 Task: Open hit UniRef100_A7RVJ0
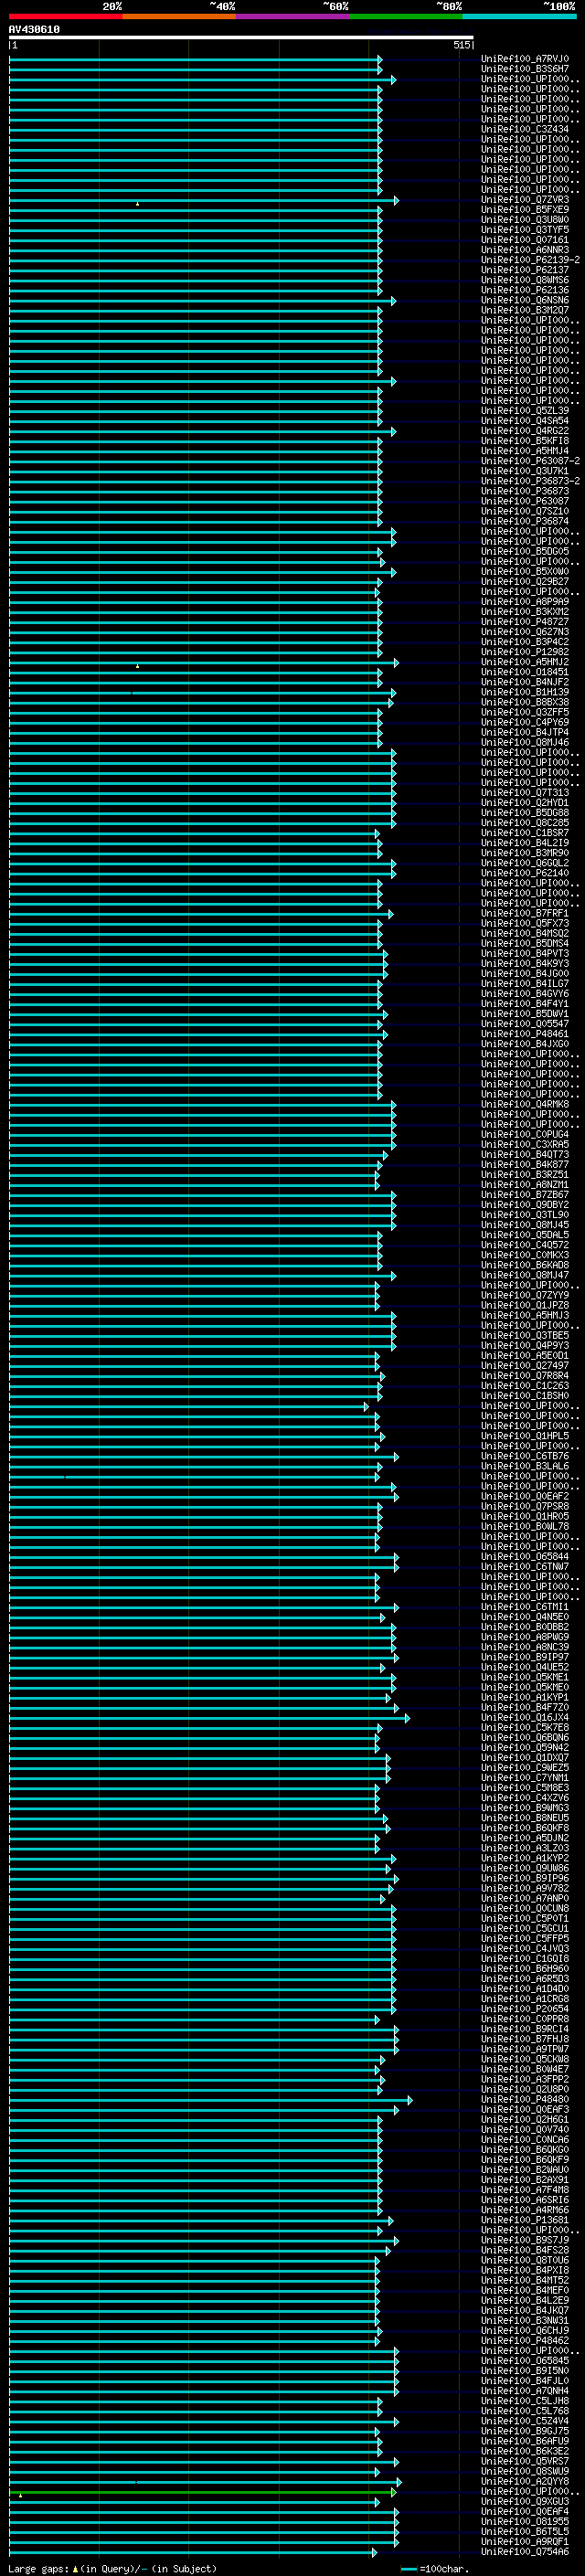coord(525,59)
